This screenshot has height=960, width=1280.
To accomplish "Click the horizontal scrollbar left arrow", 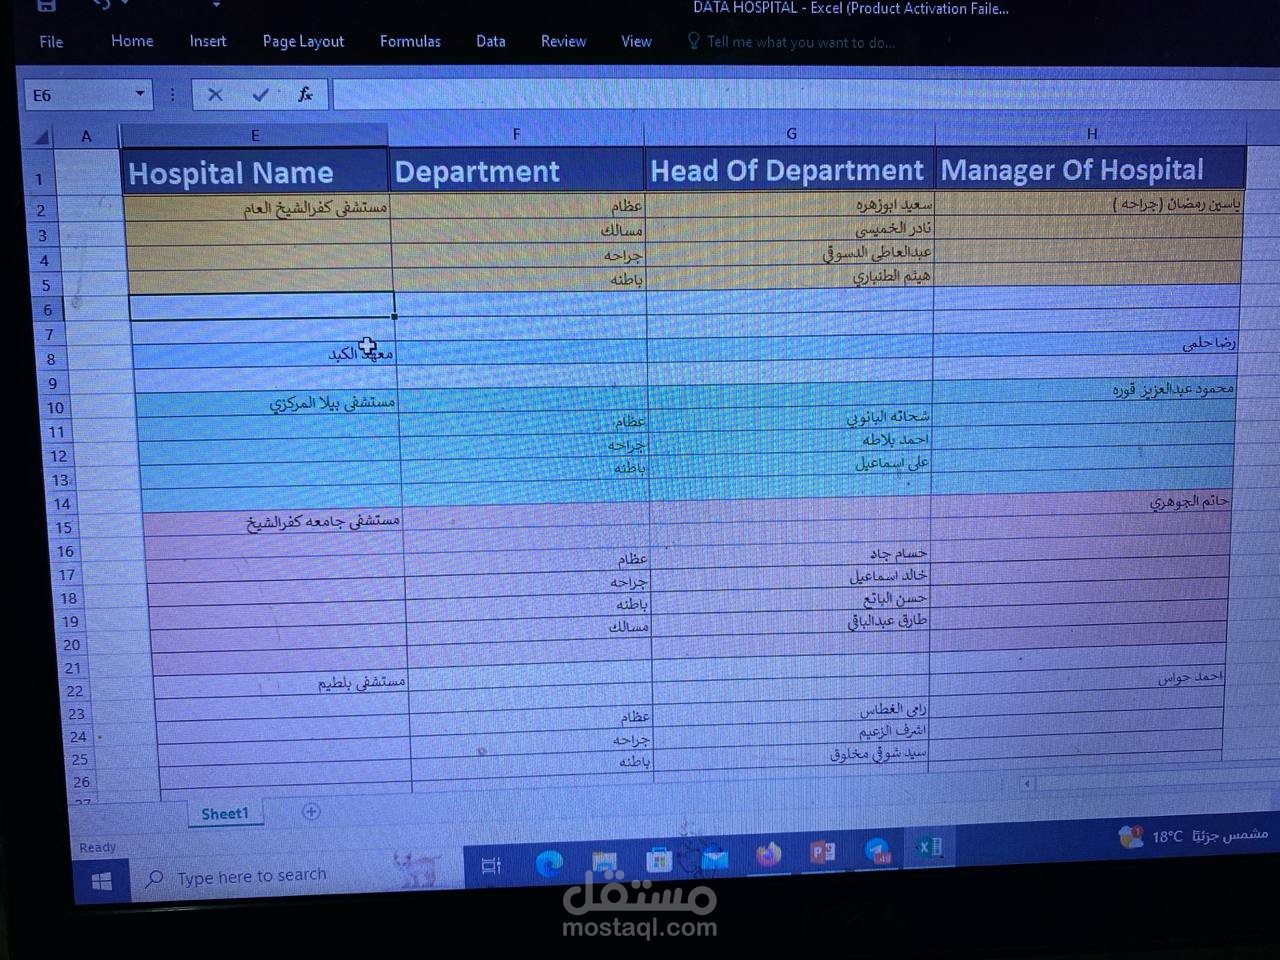I will click(x=1027, y=783).
